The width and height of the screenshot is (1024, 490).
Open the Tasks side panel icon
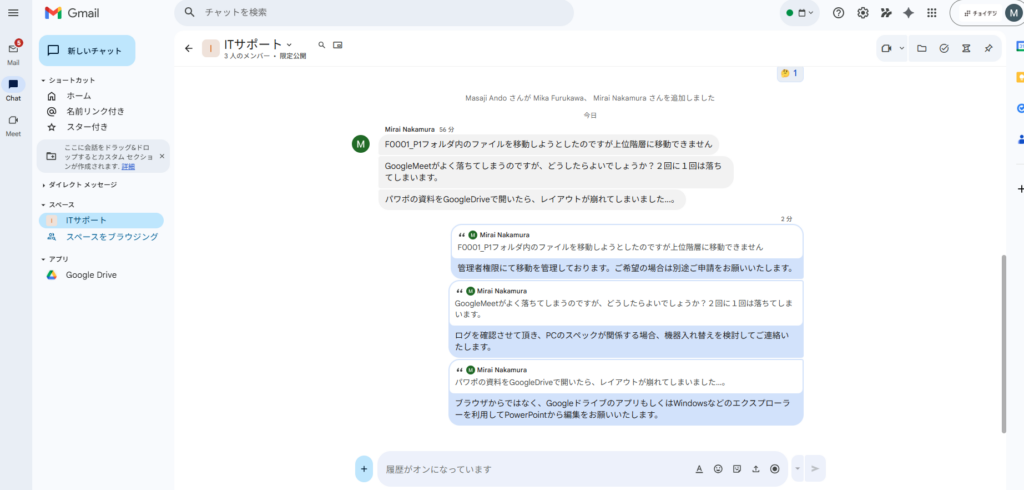tap(1019, 108)
